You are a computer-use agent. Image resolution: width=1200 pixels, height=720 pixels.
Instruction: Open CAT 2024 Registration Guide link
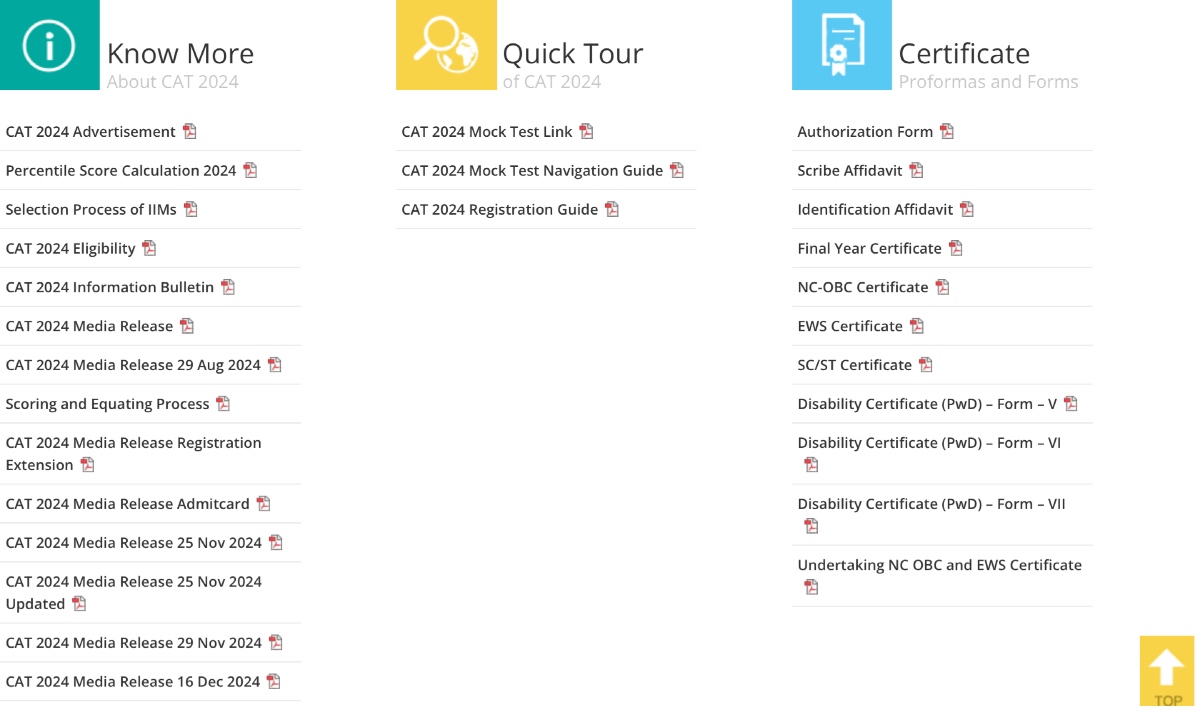(500, 210)
